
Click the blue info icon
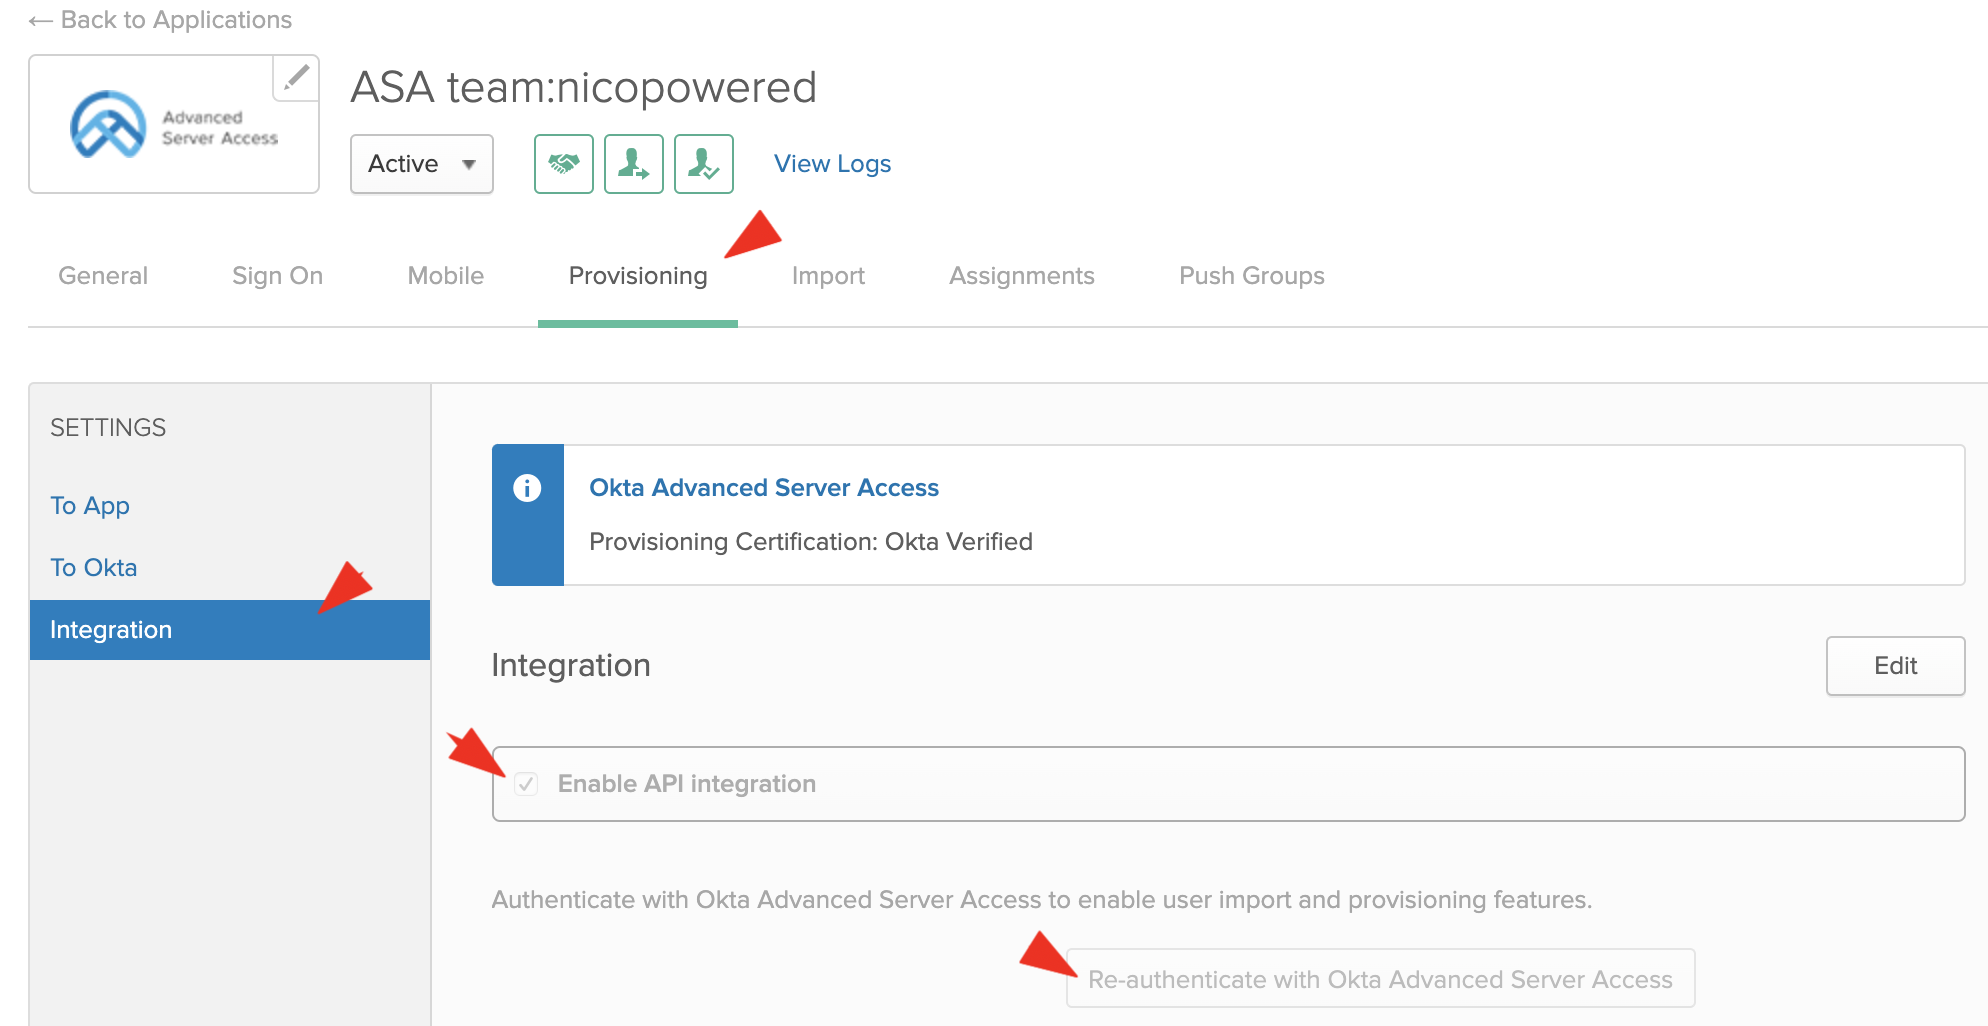527,488
